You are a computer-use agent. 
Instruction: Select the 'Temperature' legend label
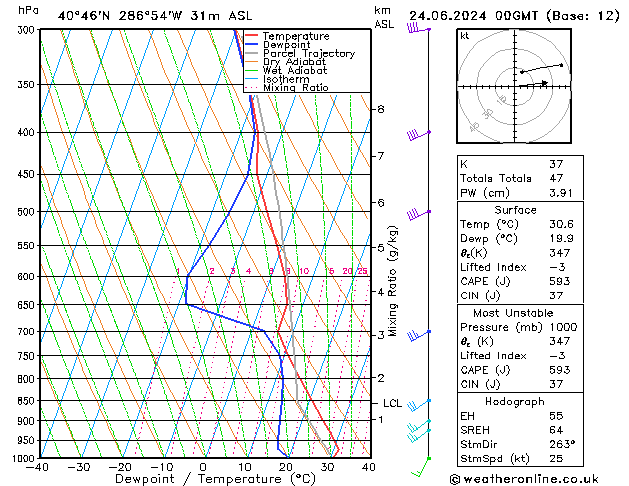(x=296, y=36)
